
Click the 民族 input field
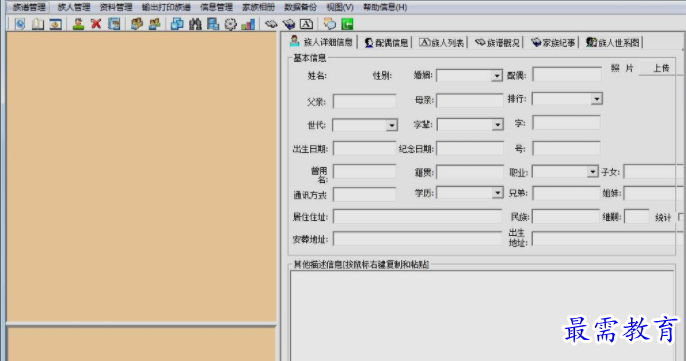point(566,216)
